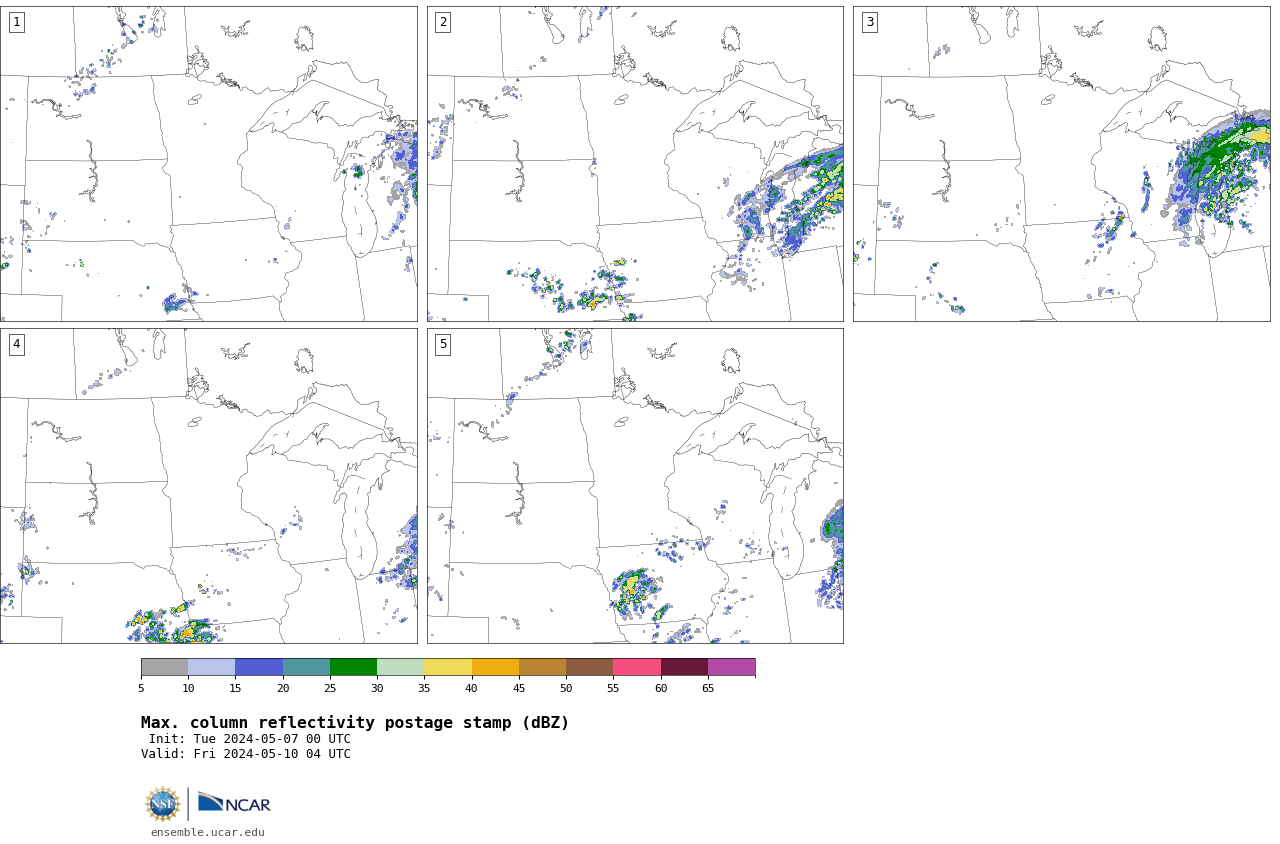This screenshot has height=844, width=1280.
Task: Click the colorbar tick label 65
Action: tap(708, 688)
